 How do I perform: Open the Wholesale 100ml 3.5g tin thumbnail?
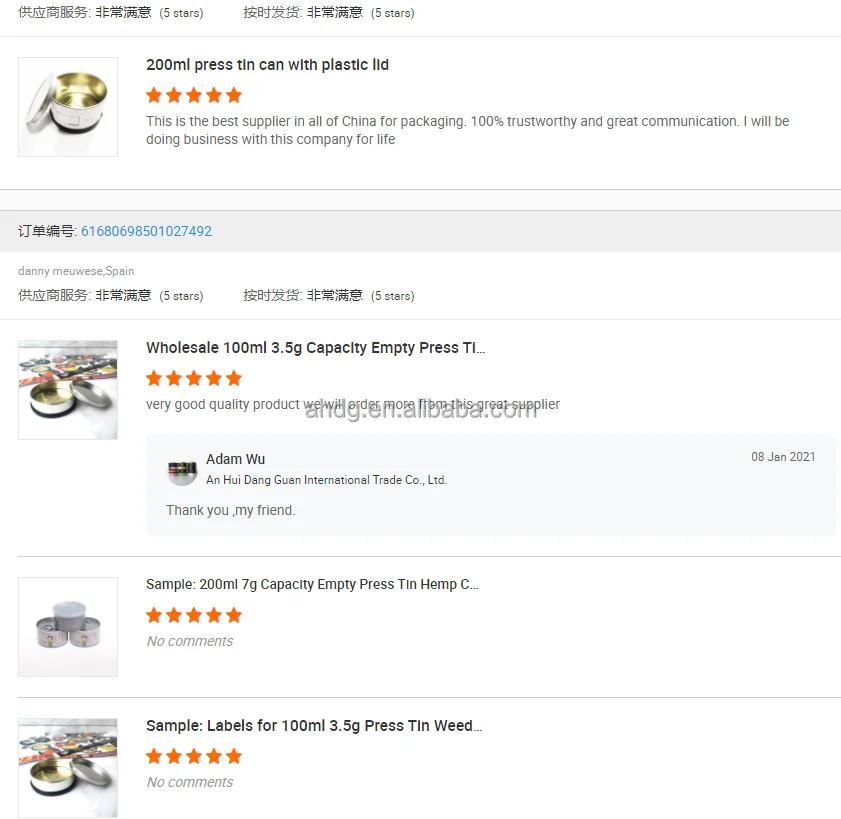(68, 390)
